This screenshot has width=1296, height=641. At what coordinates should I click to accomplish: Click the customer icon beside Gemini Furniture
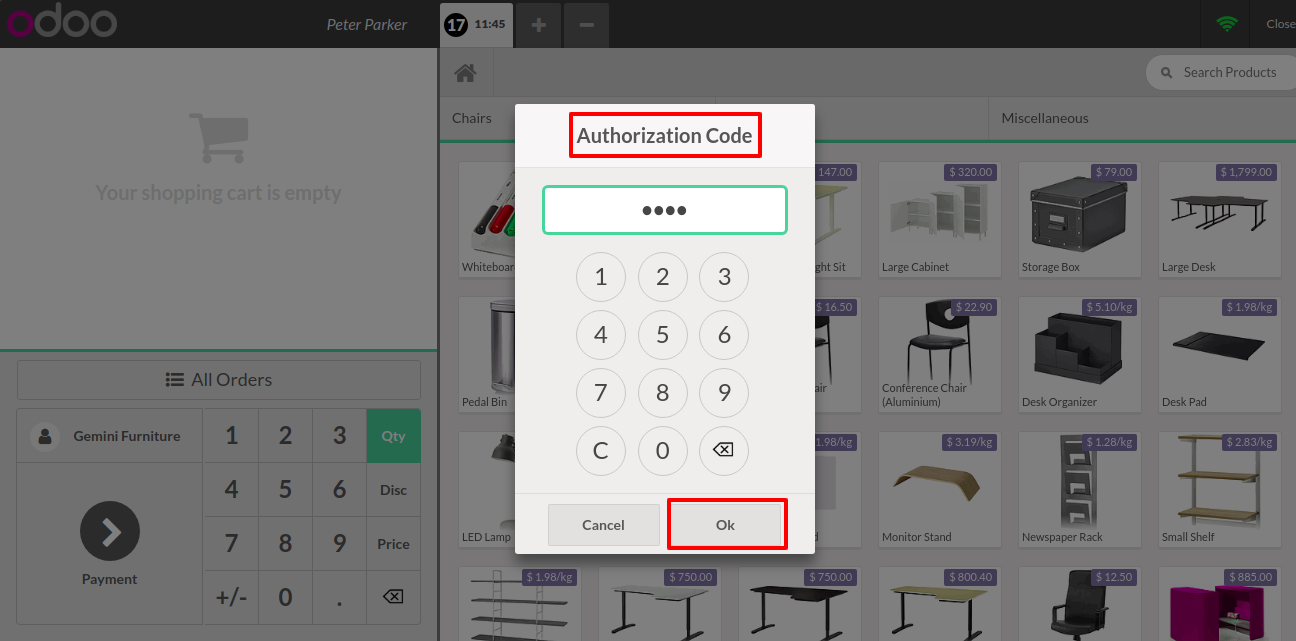[x=45, y=436]
